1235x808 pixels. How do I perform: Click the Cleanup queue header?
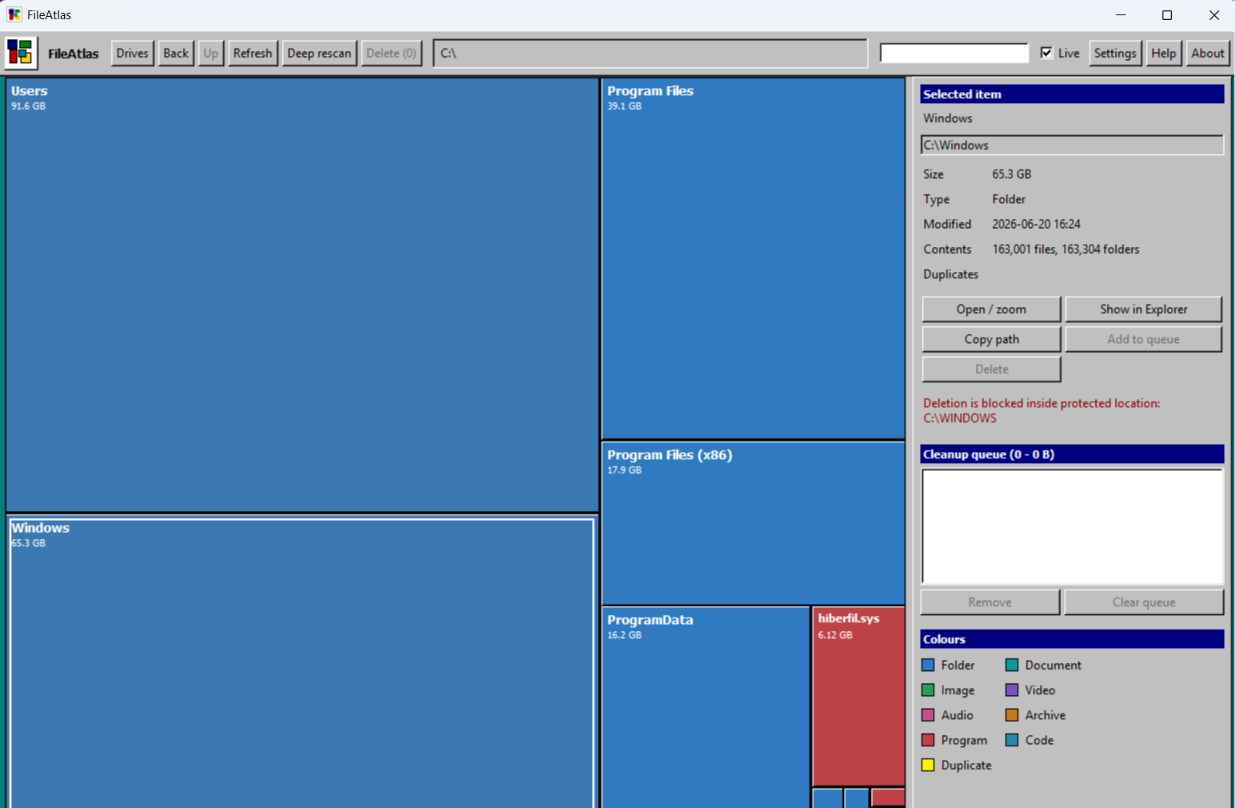tap(1072, 454)
